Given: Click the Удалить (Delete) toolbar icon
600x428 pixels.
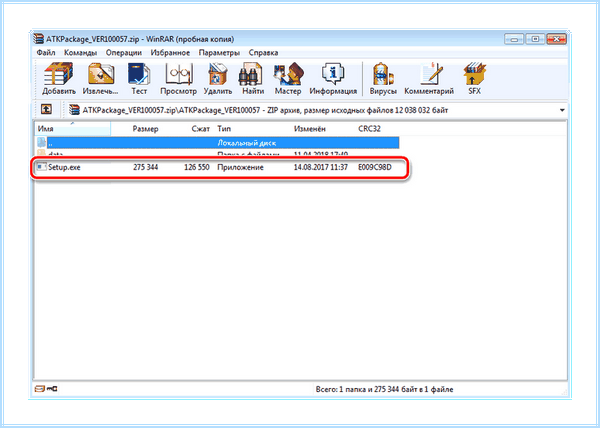Looking at the screenshot, I should pyautogui.click(x=218, y=79).
